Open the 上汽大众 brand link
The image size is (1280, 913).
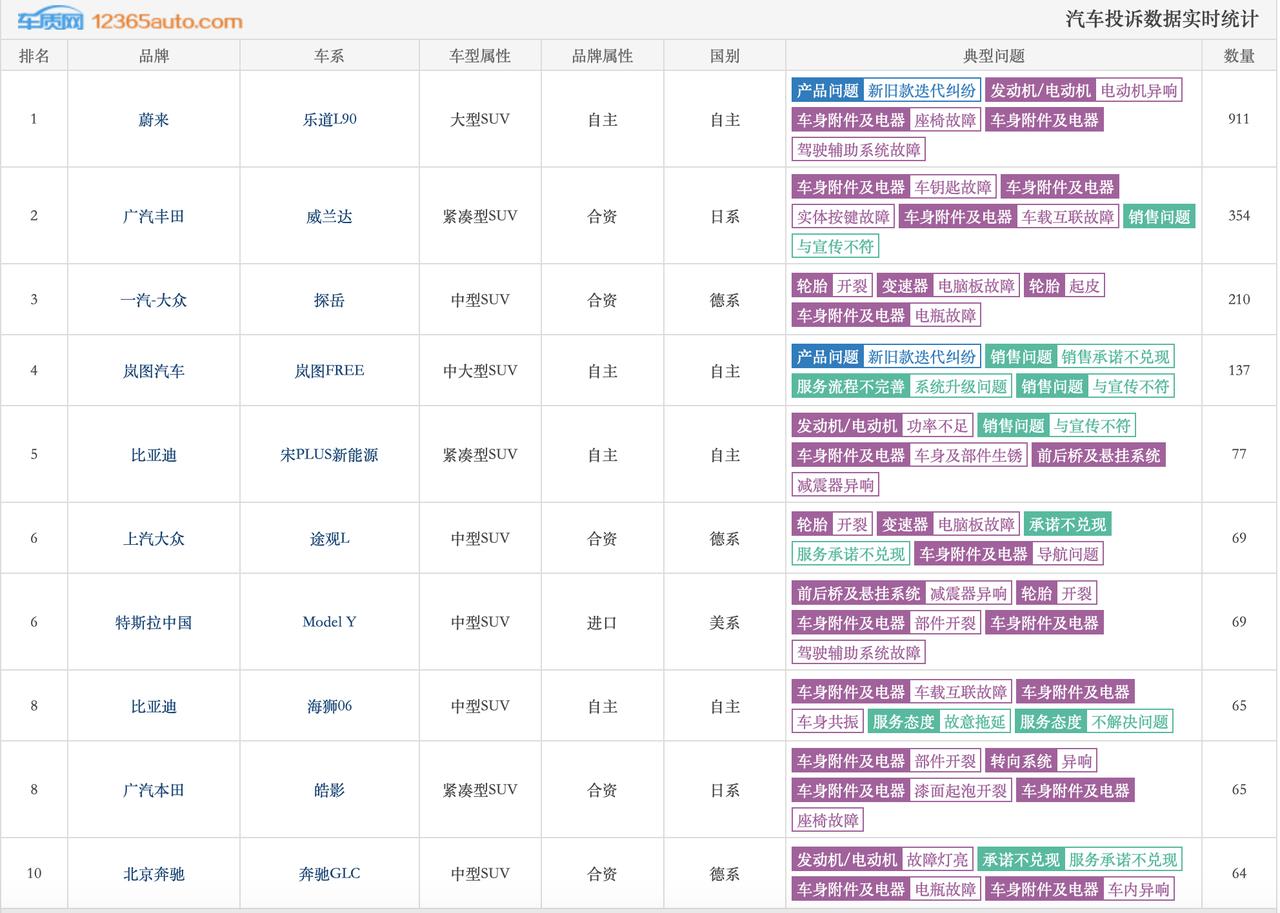point(154,539)
